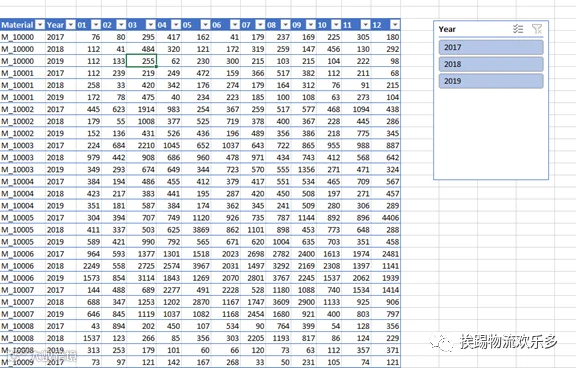Select the Year slicer title

point(447,29)
